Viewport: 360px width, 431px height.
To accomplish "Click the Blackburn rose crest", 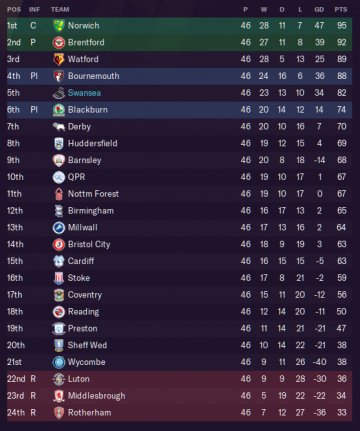I will click(x=59, y=110).
